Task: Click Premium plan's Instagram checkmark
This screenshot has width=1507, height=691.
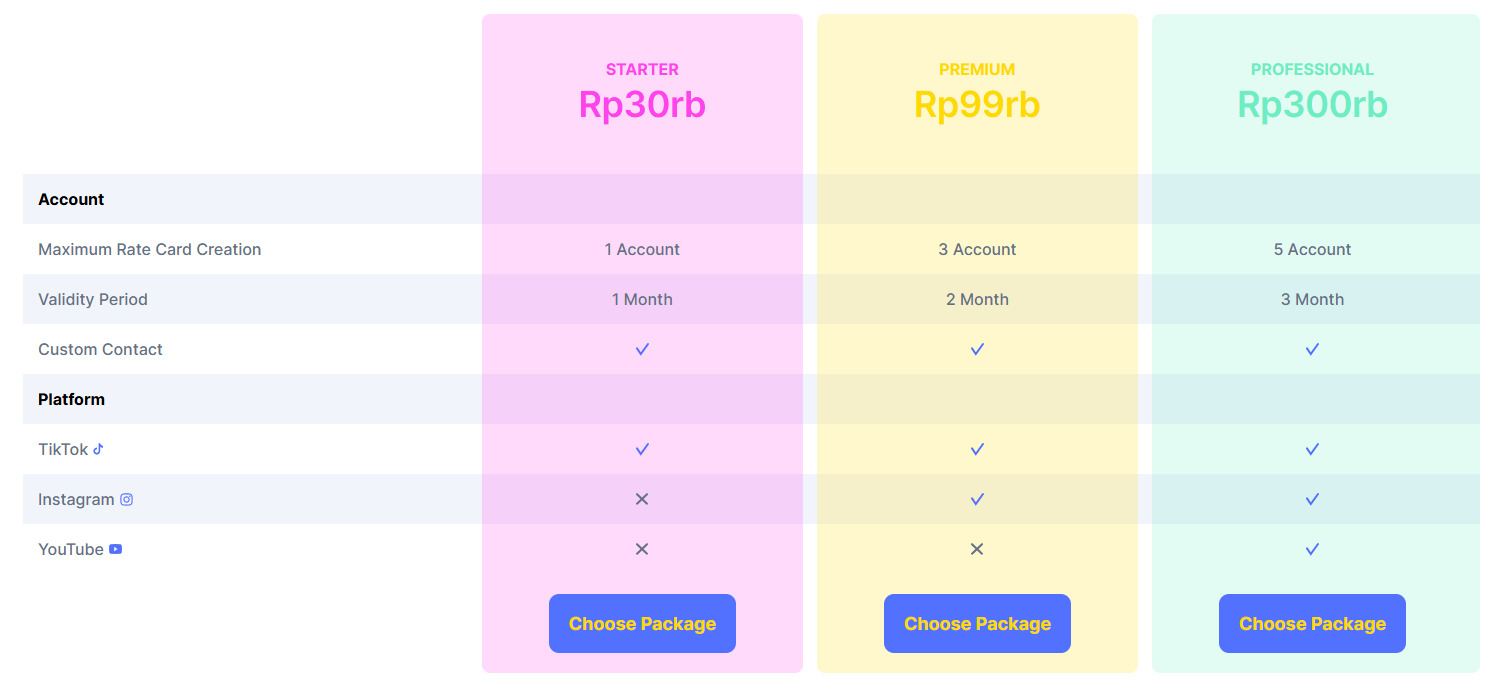Action: point(977,499)
